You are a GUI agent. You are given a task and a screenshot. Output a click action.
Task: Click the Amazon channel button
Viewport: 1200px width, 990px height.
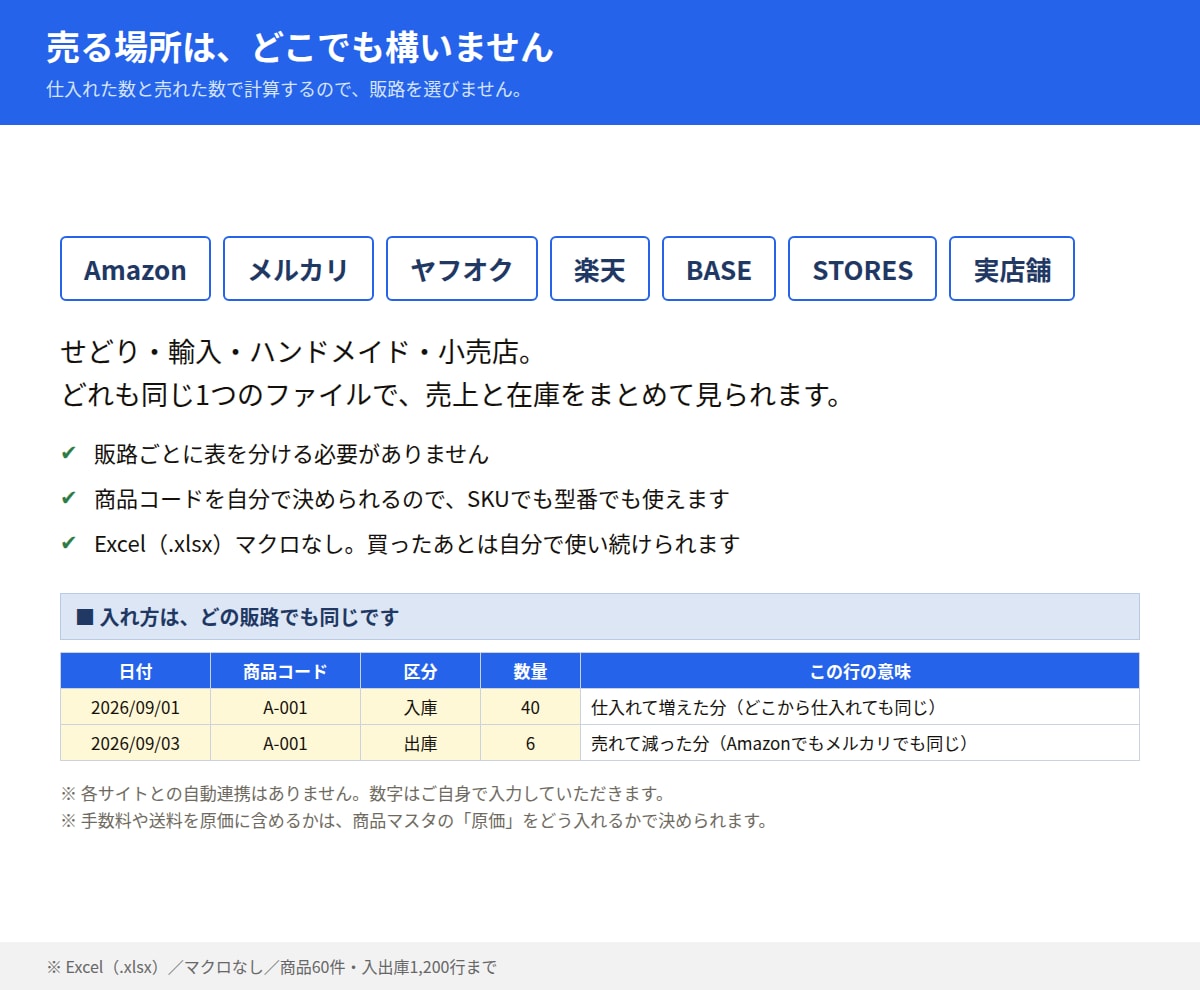point(135,269)
